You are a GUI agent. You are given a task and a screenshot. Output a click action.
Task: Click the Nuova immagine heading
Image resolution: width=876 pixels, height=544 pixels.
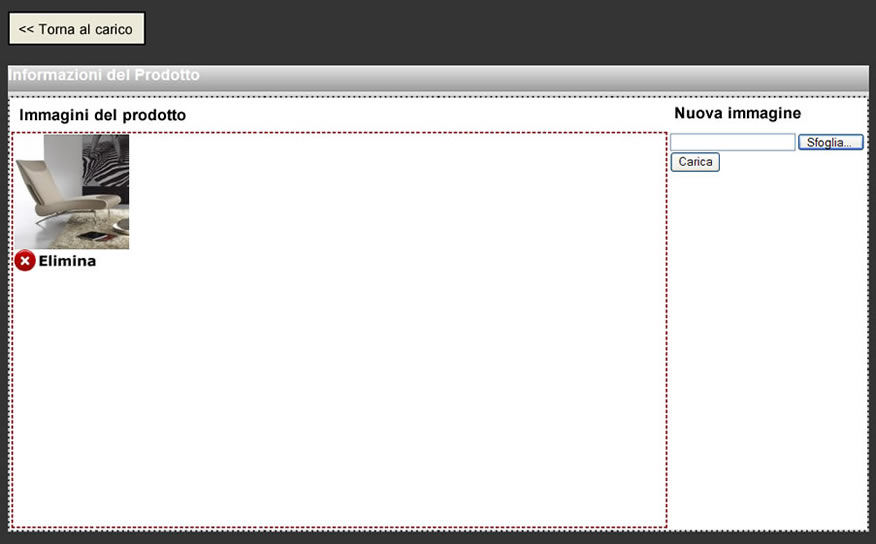pos(737,113)
